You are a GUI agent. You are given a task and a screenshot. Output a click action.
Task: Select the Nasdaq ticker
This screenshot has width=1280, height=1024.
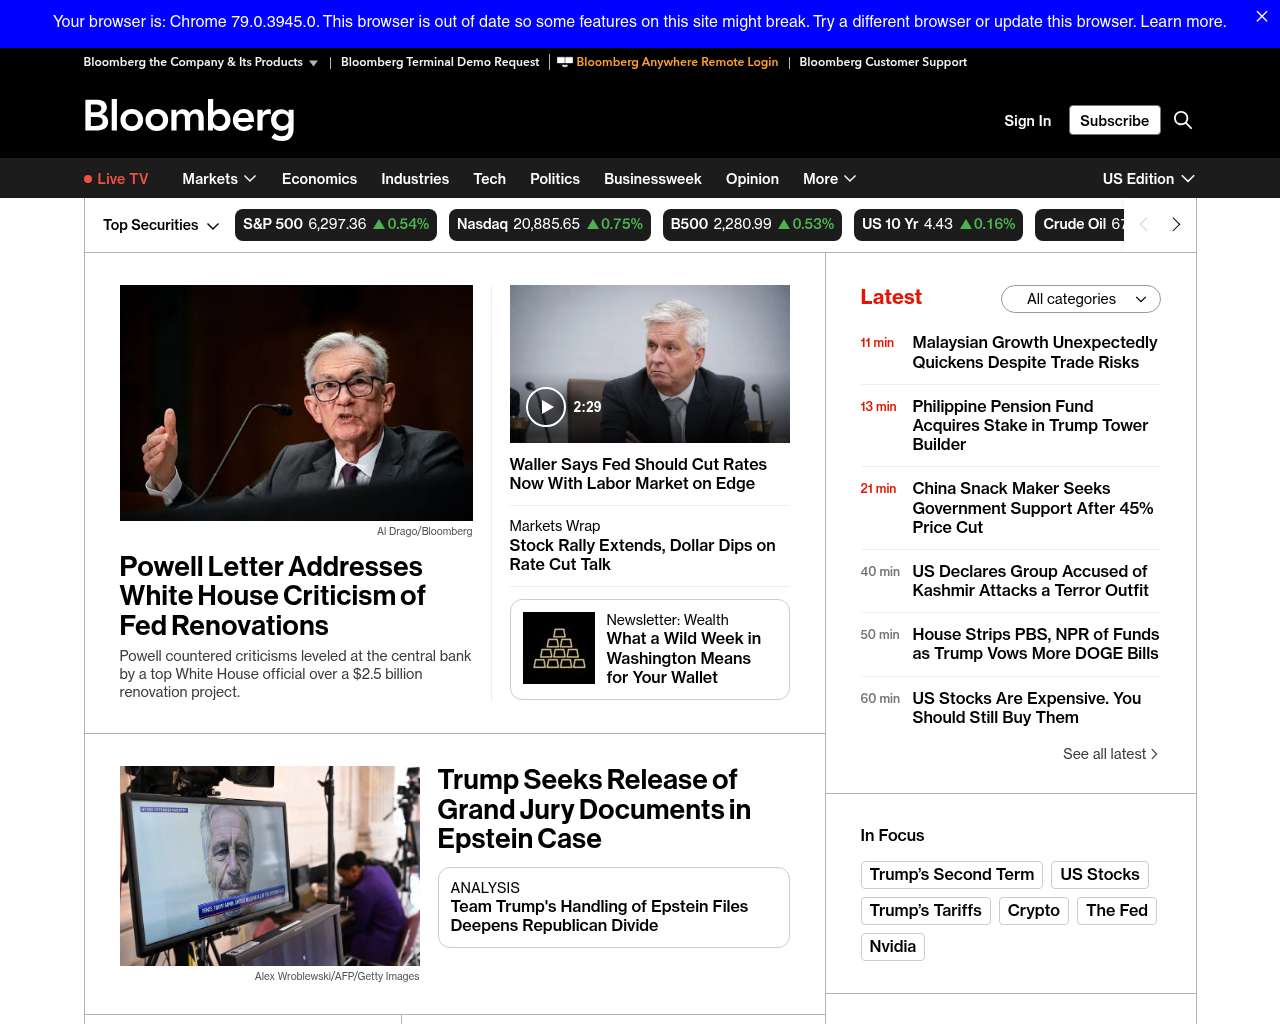550,225
